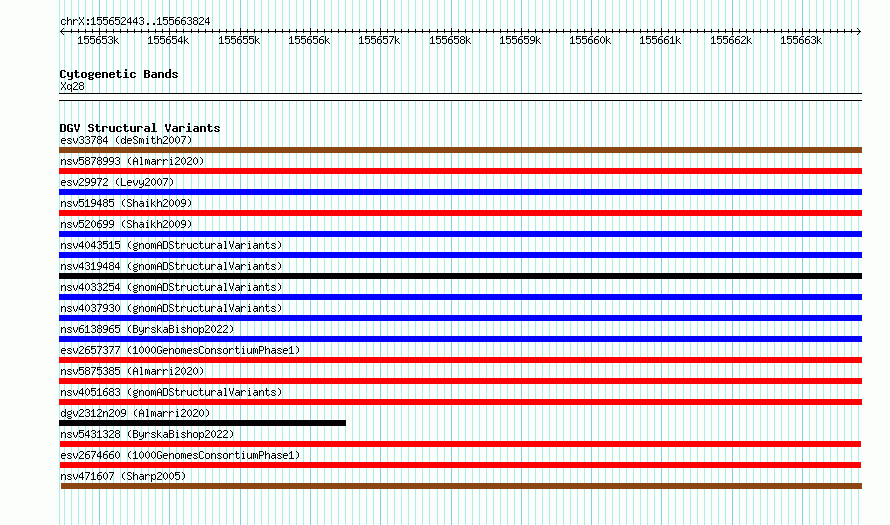Open variant nsv520699 (Shaikh2009) label
Screen dimensions: 890x525
click(x=126, y=224)
